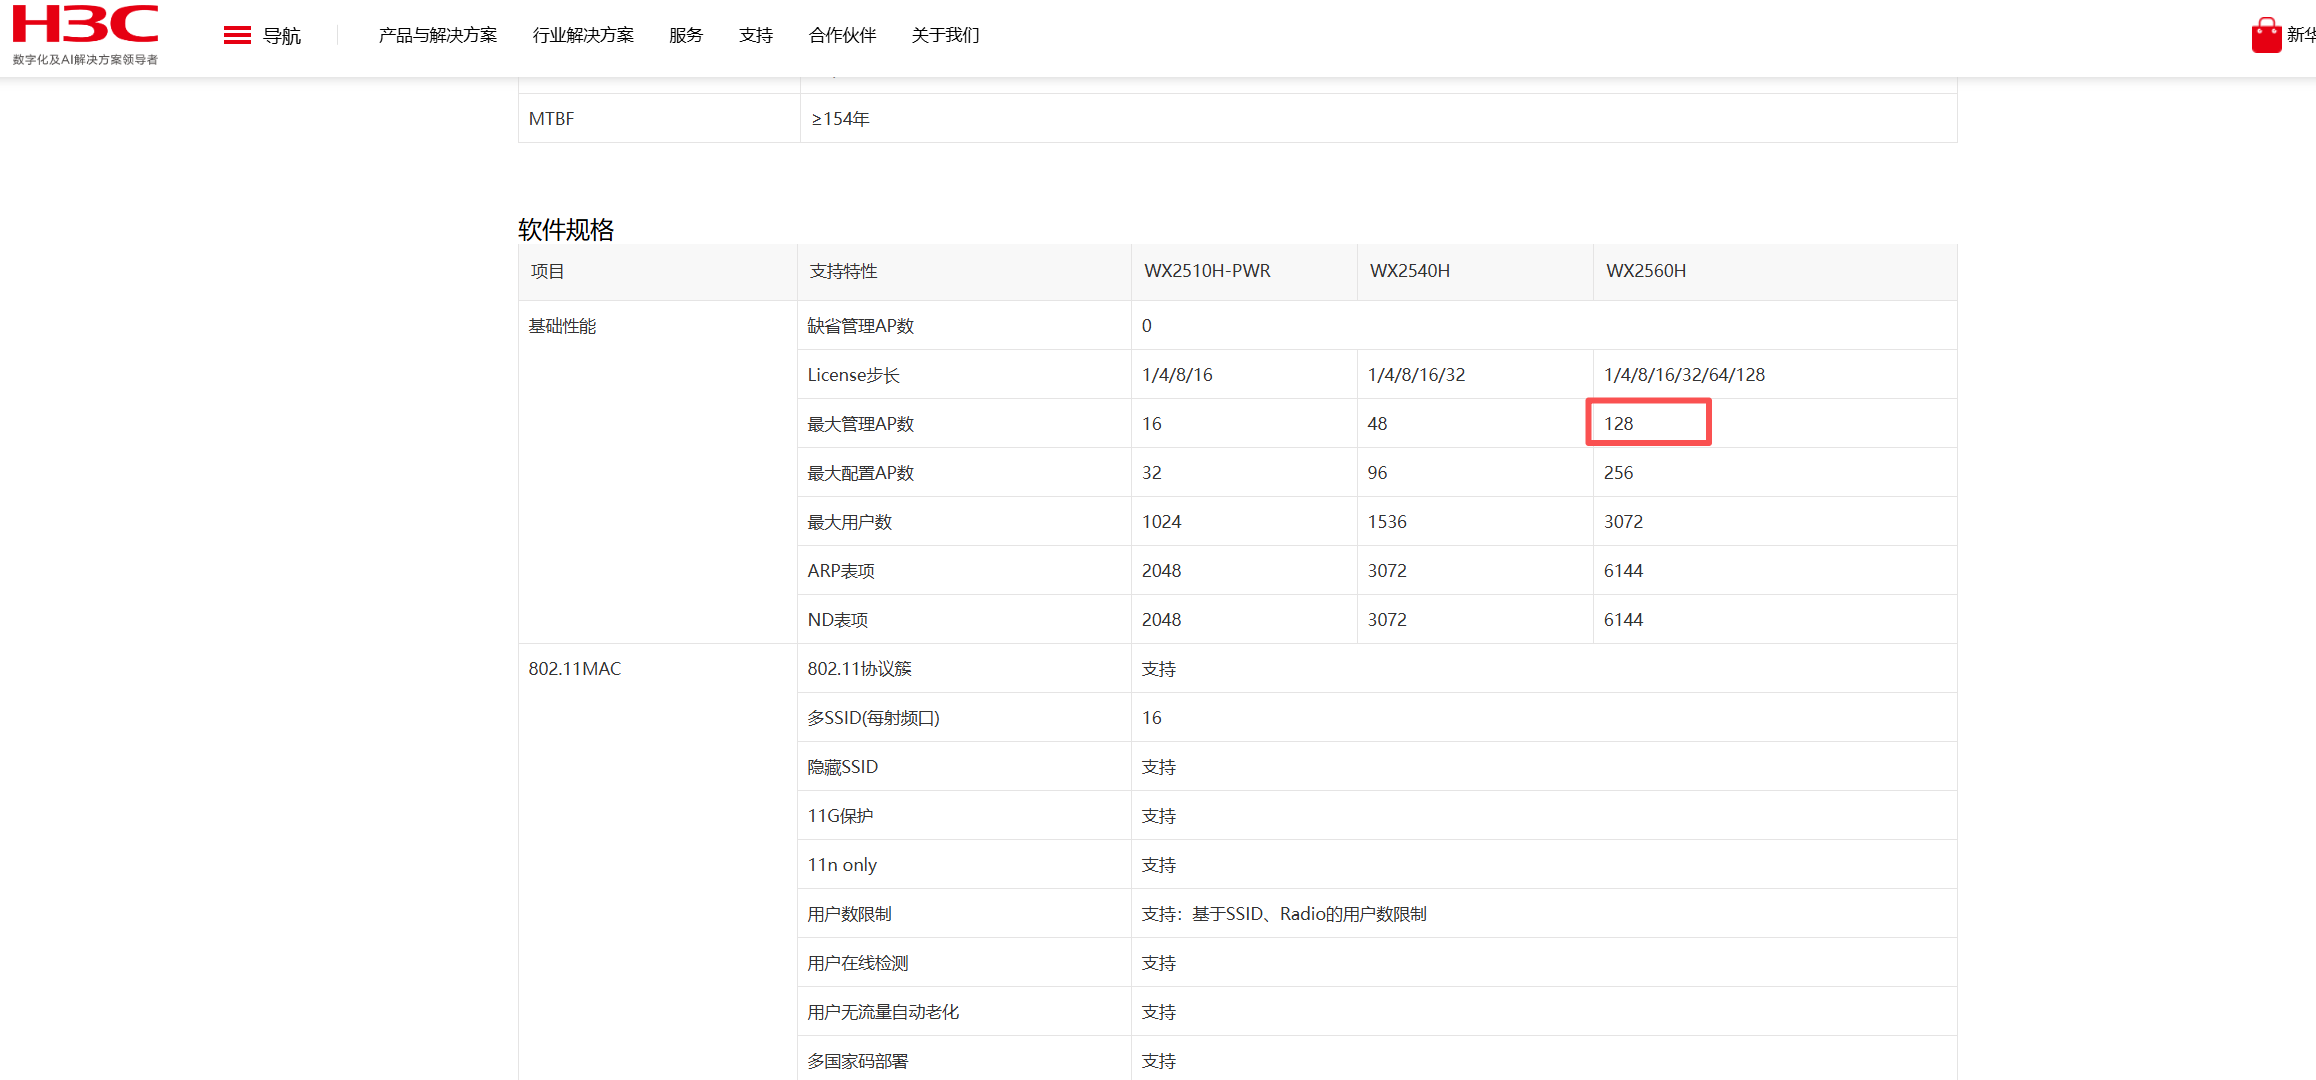Click the 最大管理AP数 row label

pyautogui.click(x=861, y=424)
